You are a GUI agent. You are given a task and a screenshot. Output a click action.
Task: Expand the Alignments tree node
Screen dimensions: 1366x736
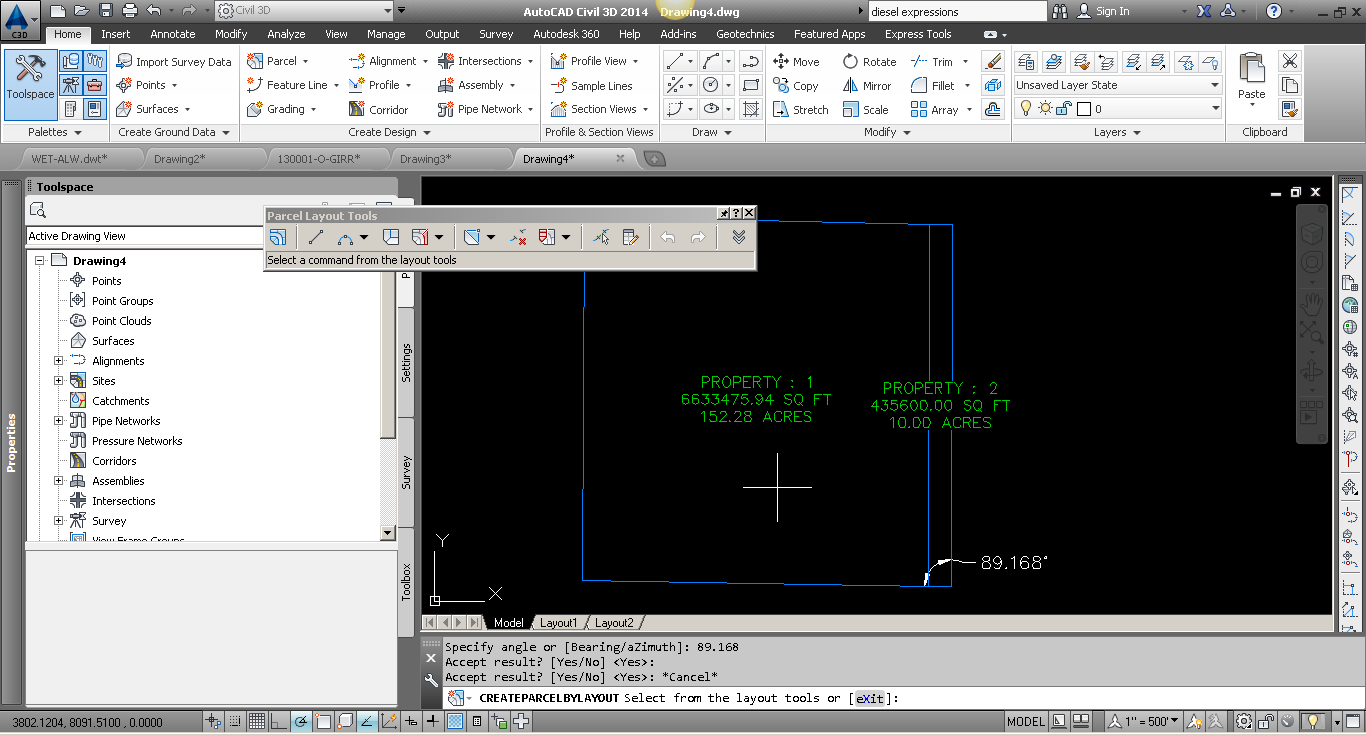click(58, 361)
